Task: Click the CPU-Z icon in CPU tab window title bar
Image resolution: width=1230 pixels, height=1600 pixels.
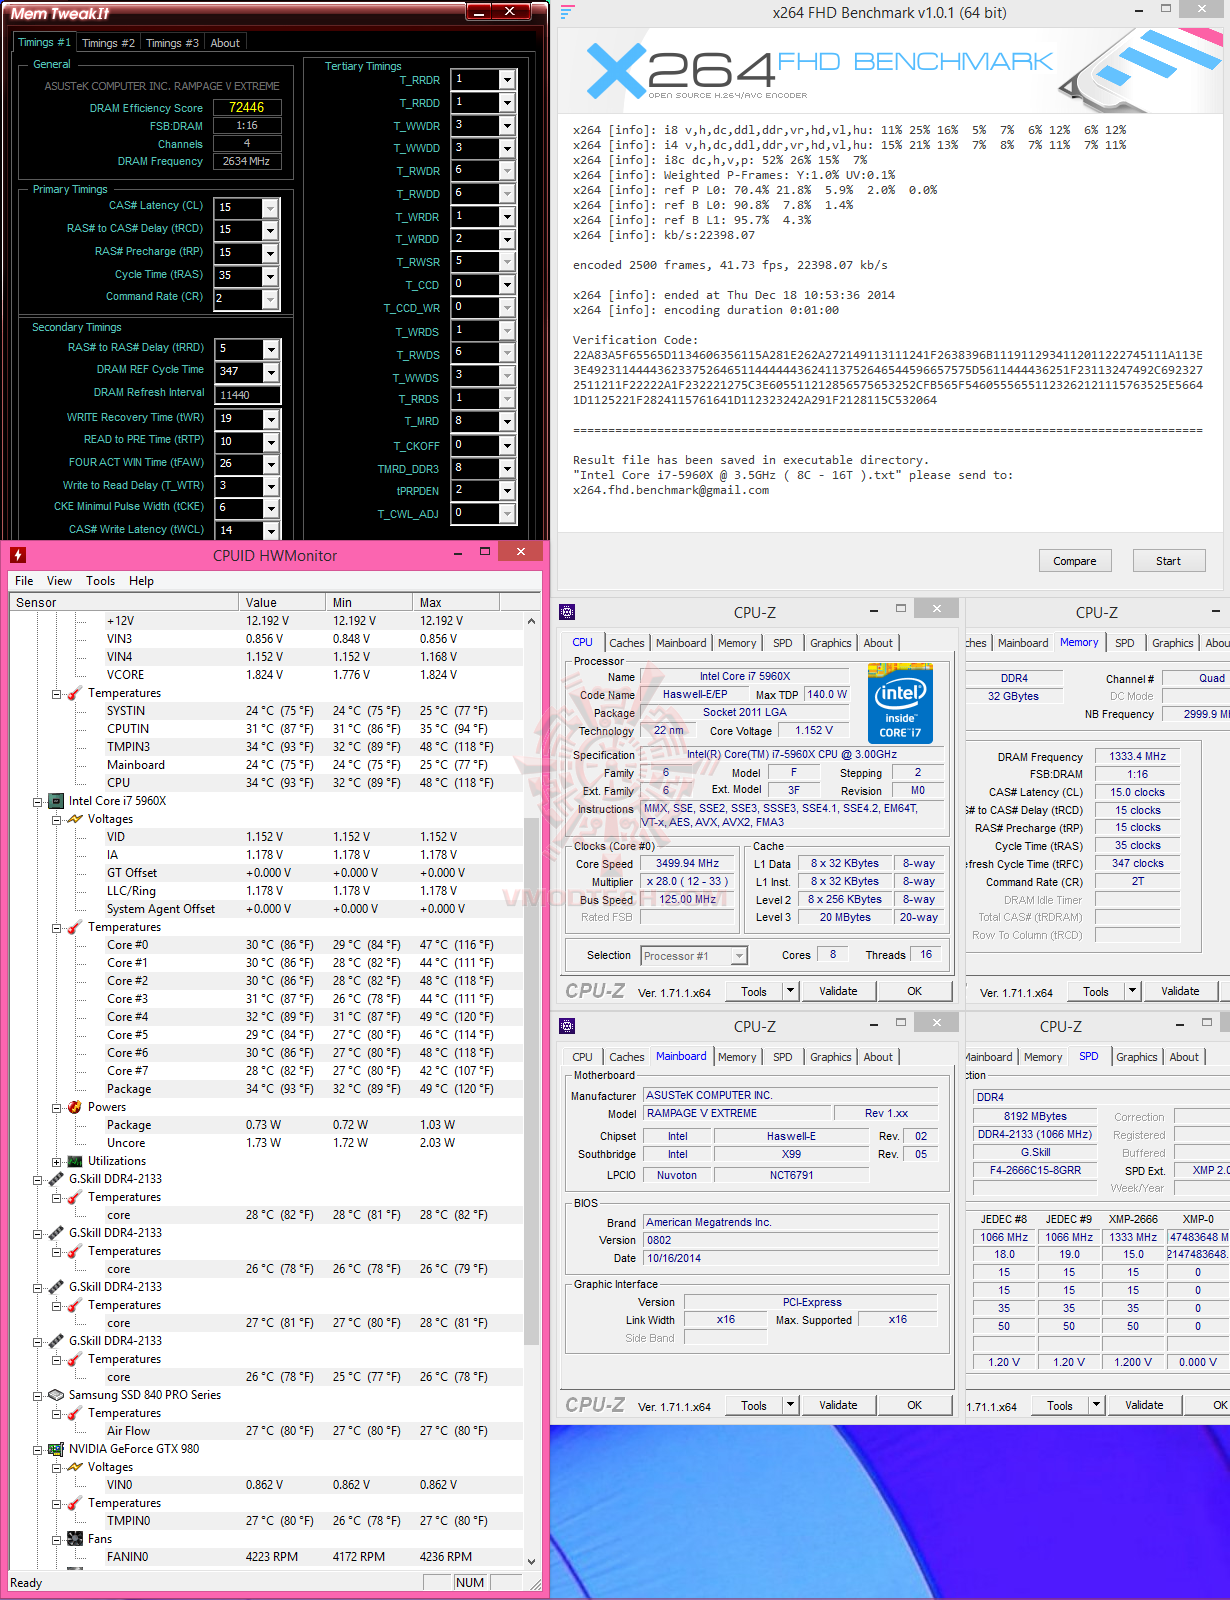Action: (567, 612)
